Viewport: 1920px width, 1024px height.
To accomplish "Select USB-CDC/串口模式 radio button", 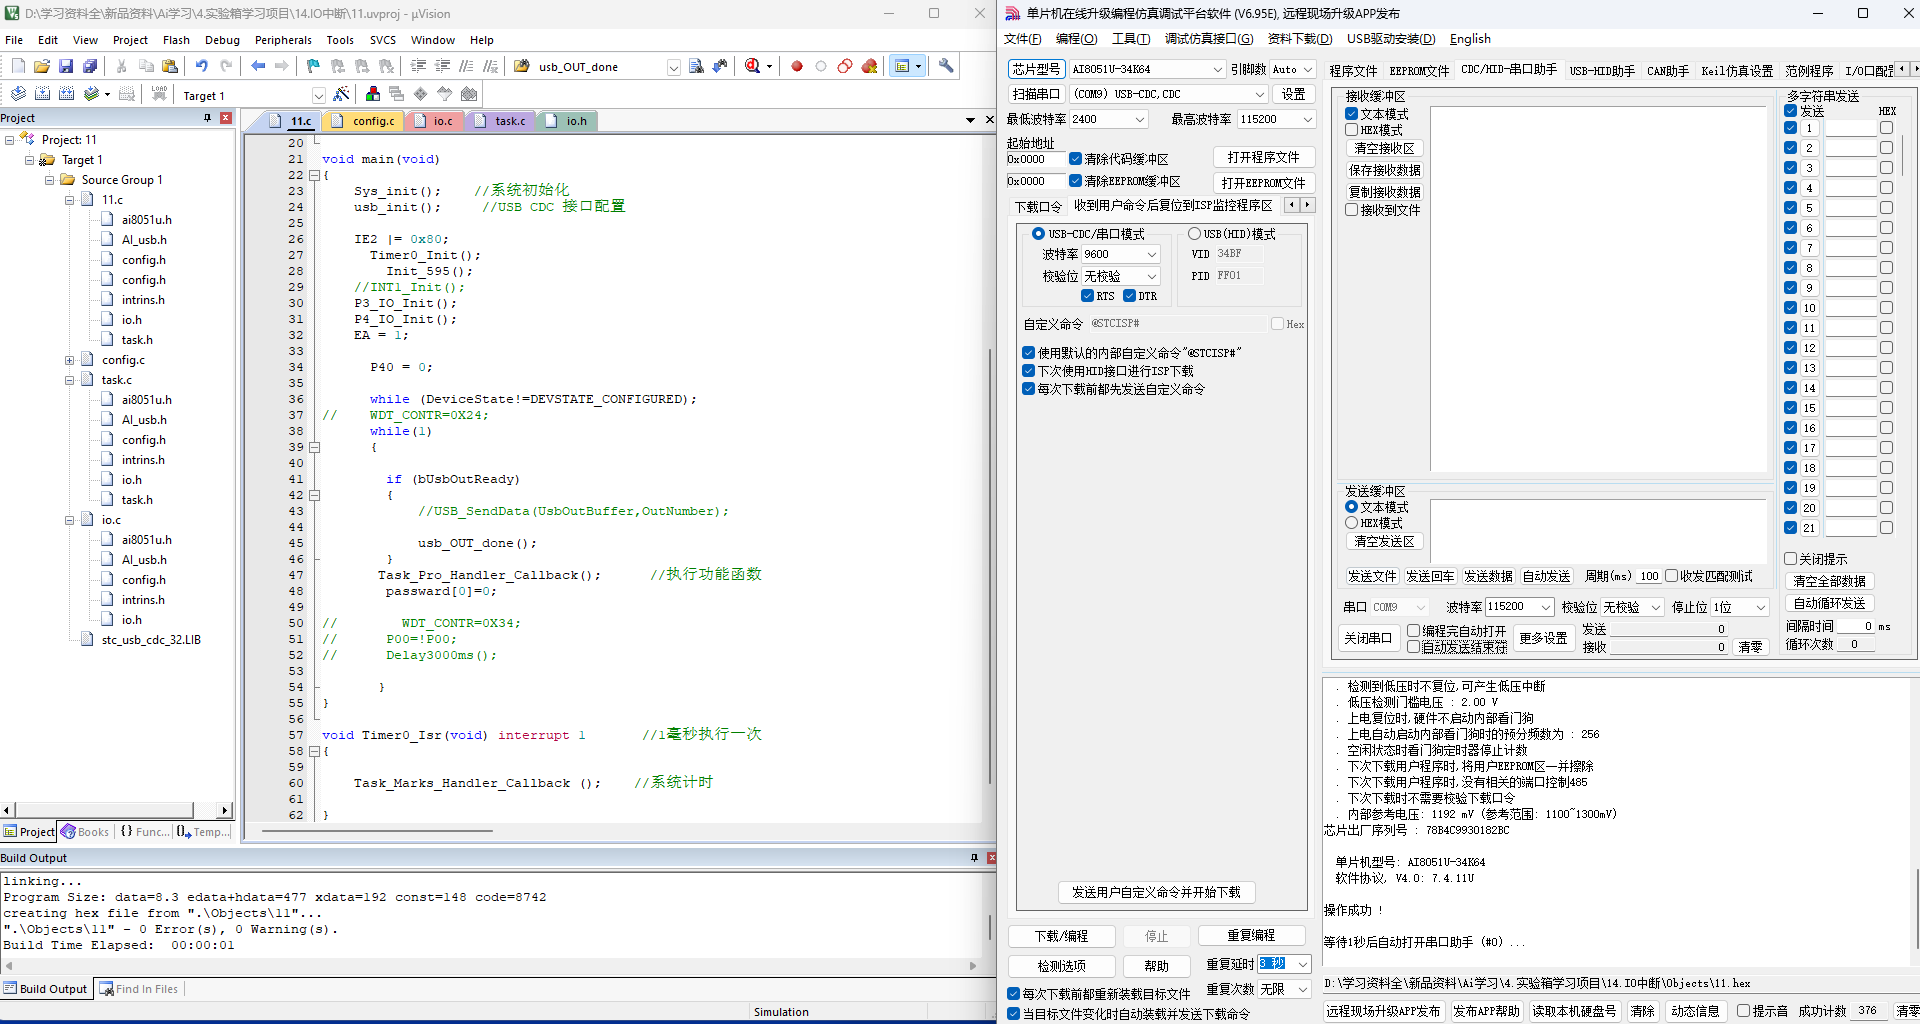I will coord(1038,234).
